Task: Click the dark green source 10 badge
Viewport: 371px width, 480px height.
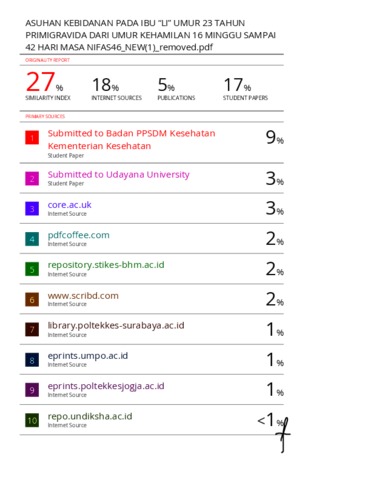Action: tap(32, 420)
